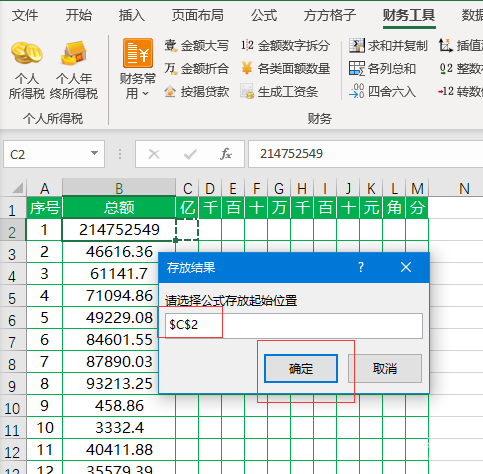This screenshot has width=483, height=474.
Task: Click the 金额大写 amount-to-uppercase tool
Action: 197,46
